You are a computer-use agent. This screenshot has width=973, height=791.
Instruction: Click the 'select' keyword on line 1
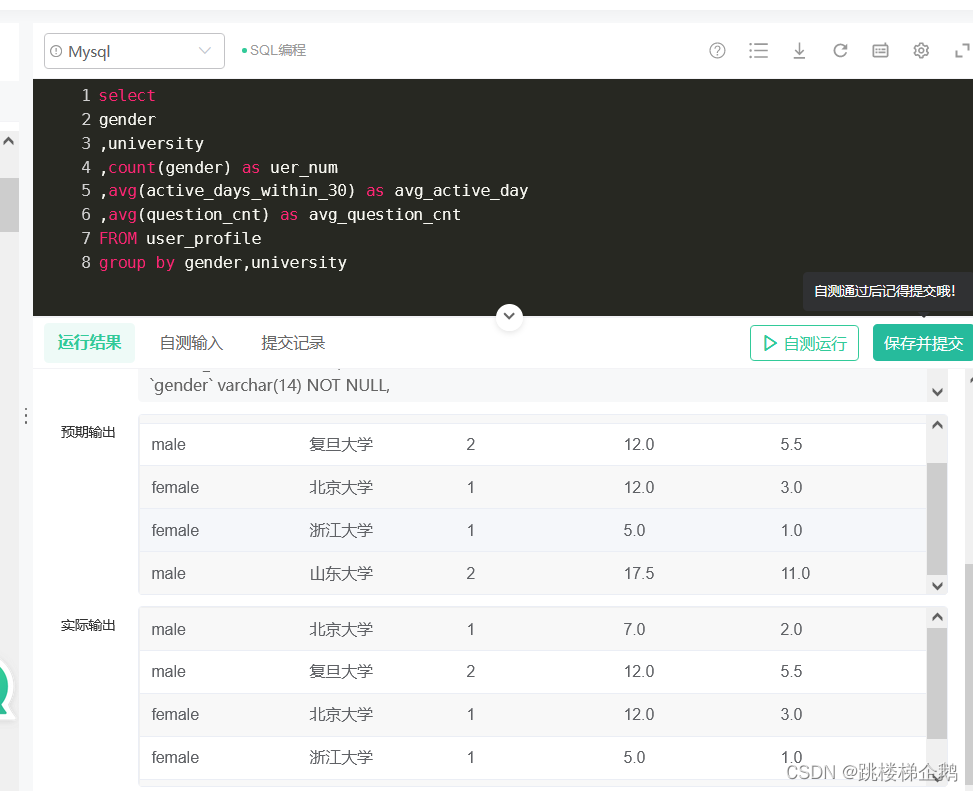tap(127, 96)
